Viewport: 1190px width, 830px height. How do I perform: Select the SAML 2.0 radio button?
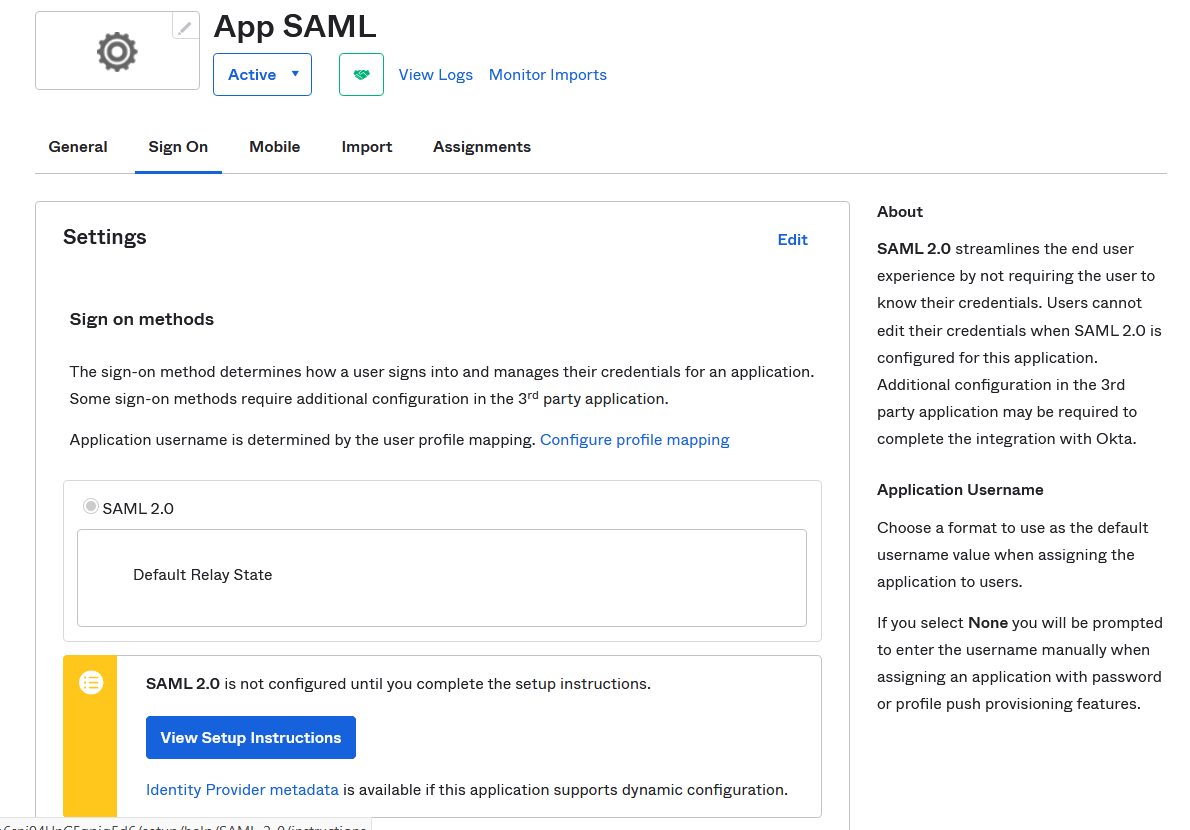point(91,507)
